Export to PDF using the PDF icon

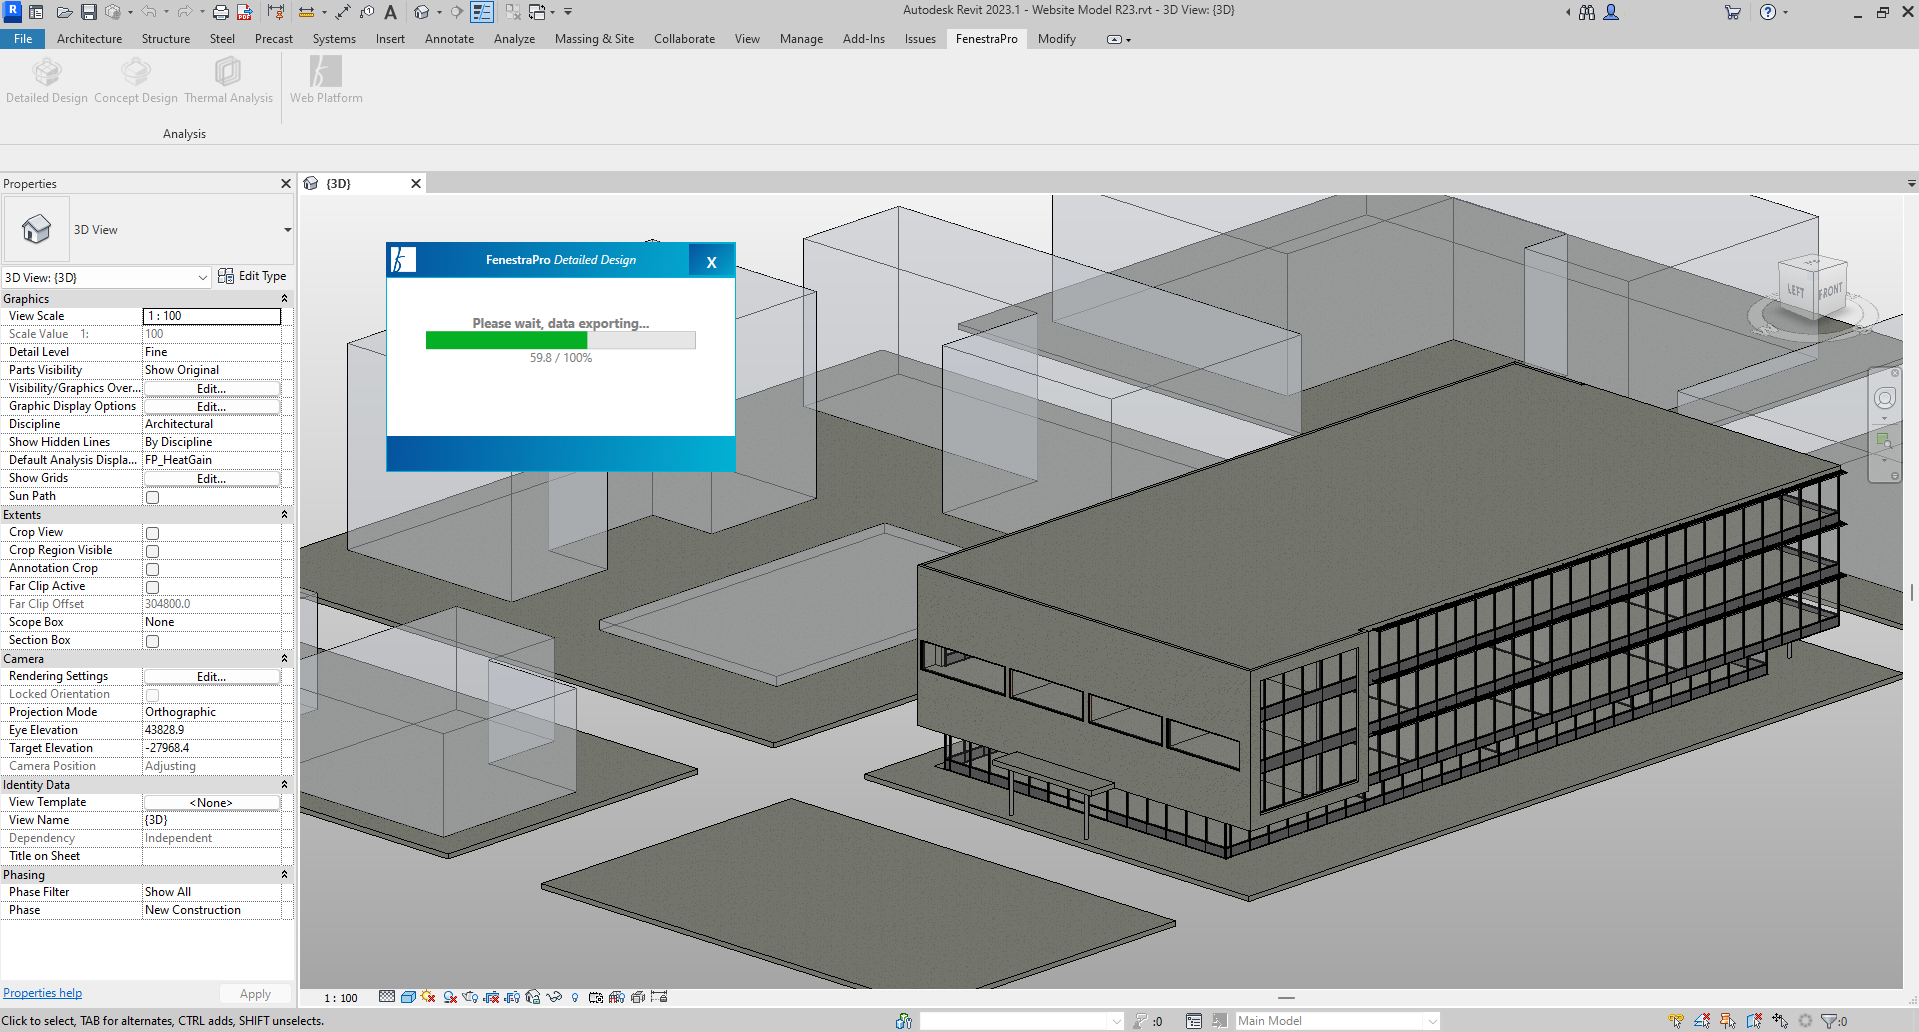click(245, 12)
